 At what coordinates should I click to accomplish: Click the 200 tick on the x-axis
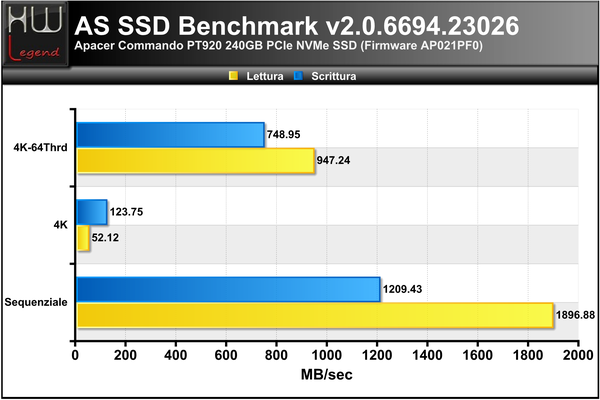click(126, 355)
